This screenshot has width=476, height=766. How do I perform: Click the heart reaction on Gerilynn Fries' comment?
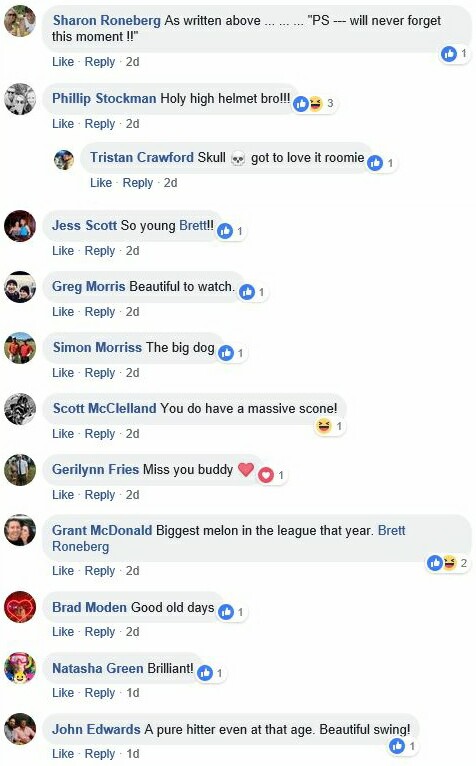265,475
